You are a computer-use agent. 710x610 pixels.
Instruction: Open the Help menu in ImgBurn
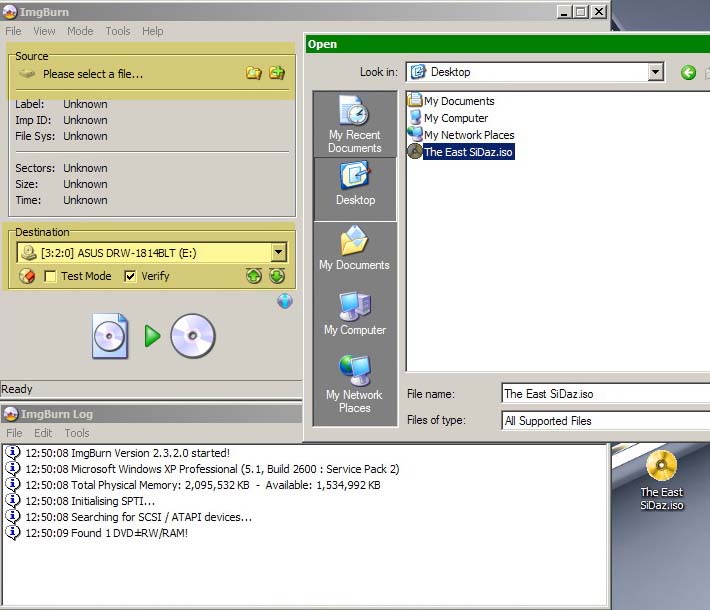pos(153,31)
